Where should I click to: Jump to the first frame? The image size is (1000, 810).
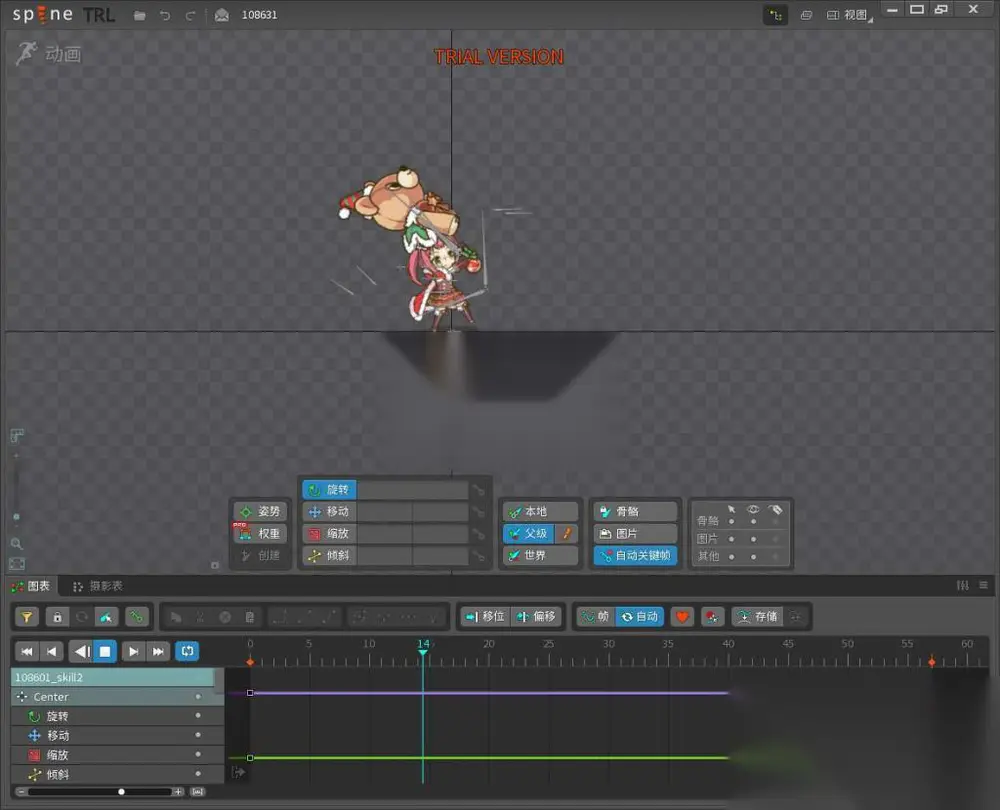click(27, 651)
